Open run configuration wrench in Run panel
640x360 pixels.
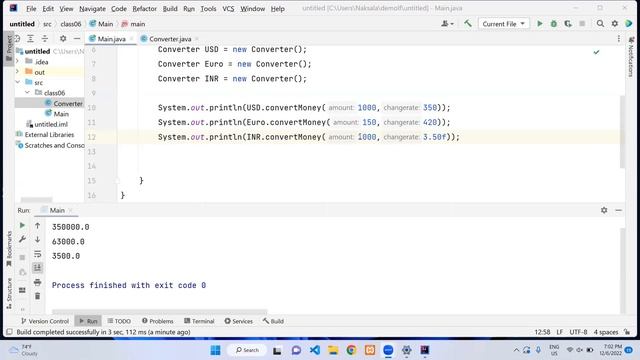tap(22, 239)
